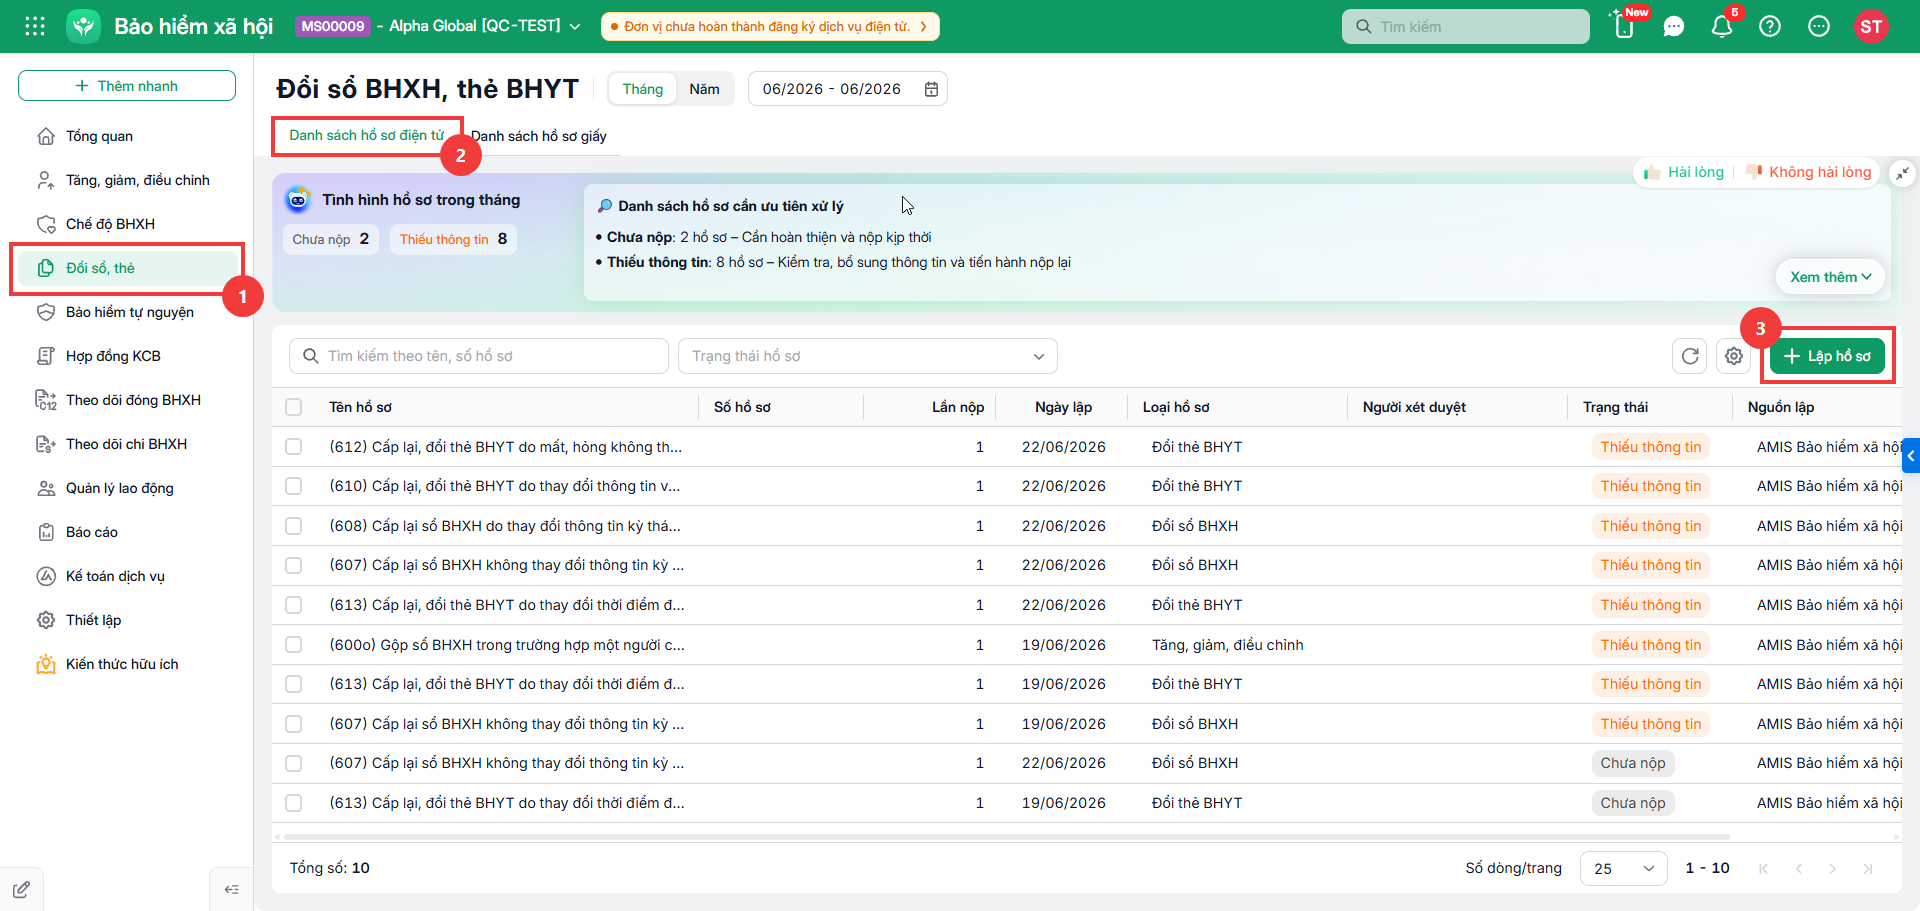The image size is (1920, 911).
Task: Sort by Ngày lập column header
Action: (1063, 407)
